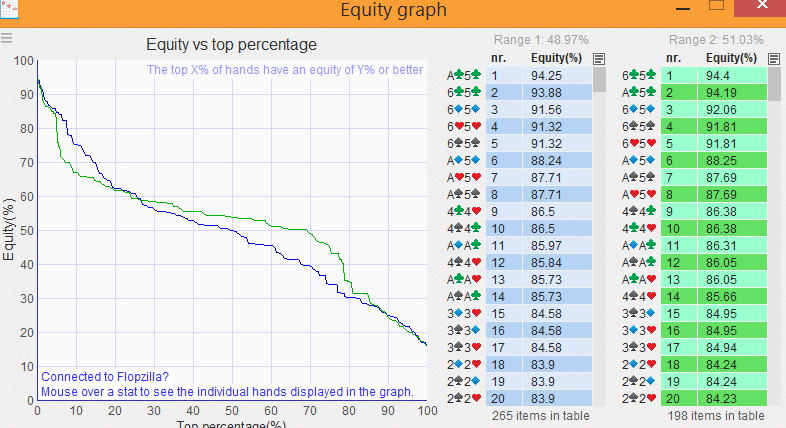Select Range 1 row 1 equity 94.25
This screenshot has height=428, width=786.
pos(557,76)
